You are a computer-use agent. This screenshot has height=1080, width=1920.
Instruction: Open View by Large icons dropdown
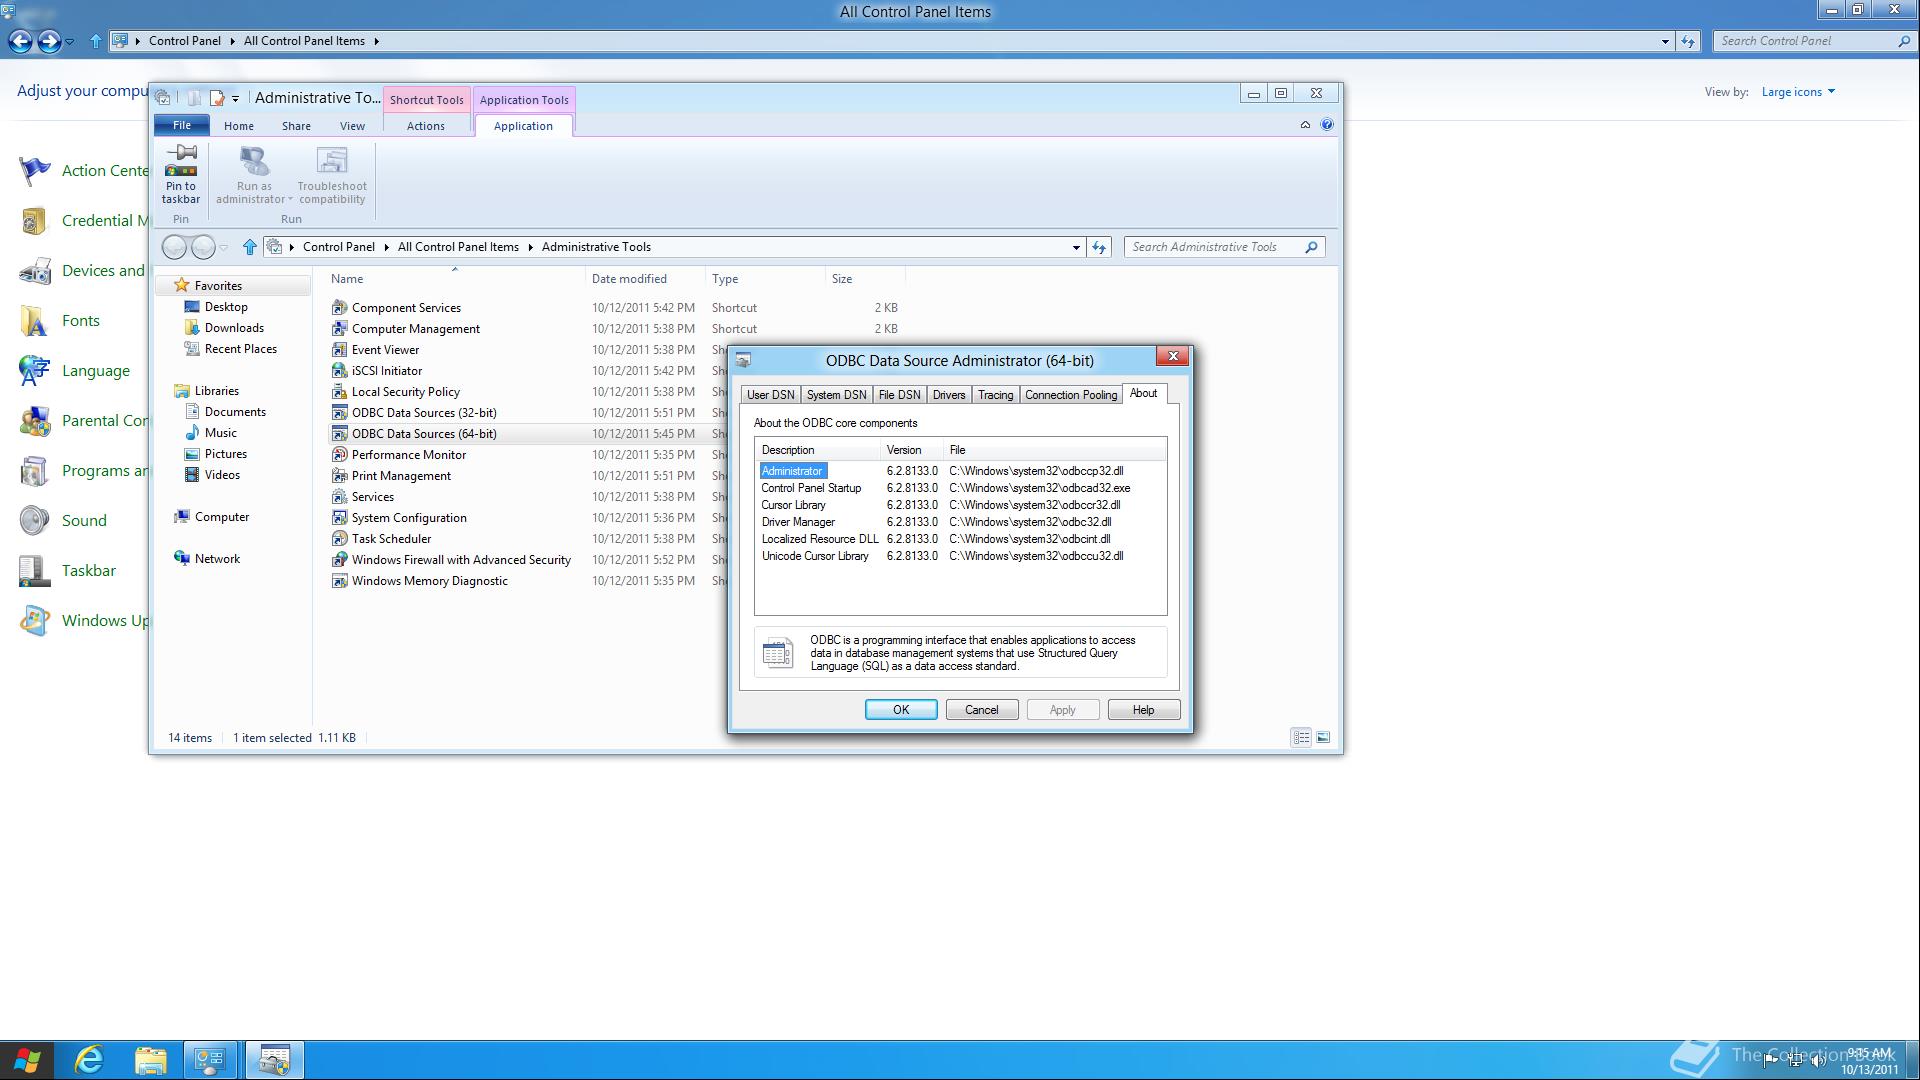pyautogui.click(x=1798, y=92)
